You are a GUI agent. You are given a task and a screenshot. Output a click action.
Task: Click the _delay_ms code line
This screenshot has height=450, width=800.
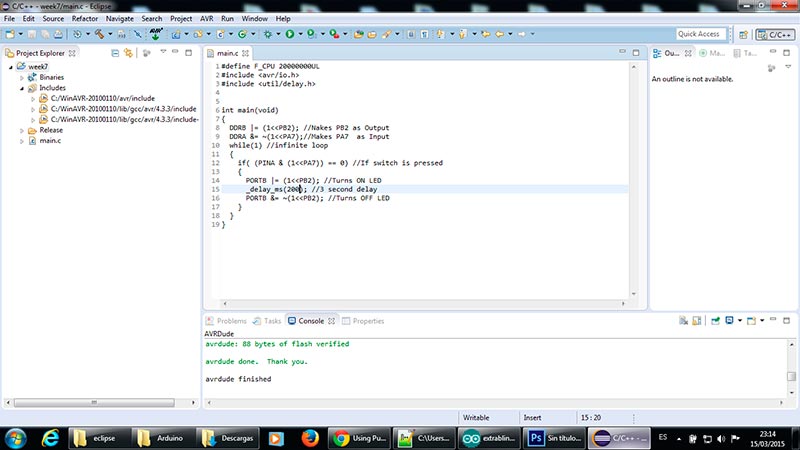point(311,189)
